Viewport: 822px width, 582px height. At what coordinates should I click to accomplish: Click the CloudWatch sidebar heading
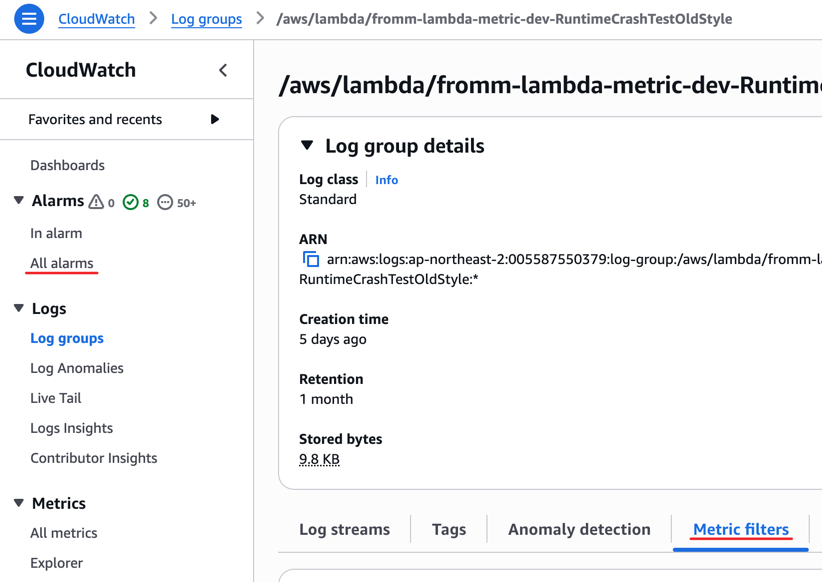click(81, 70)
